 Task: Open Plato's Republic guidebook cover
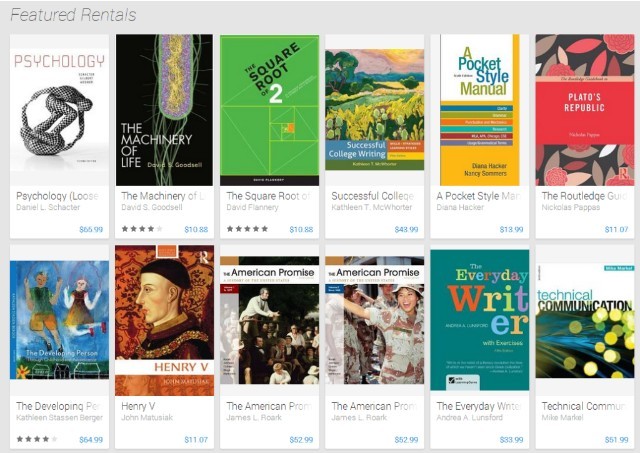pyautogui.click(x=585, y=110)
